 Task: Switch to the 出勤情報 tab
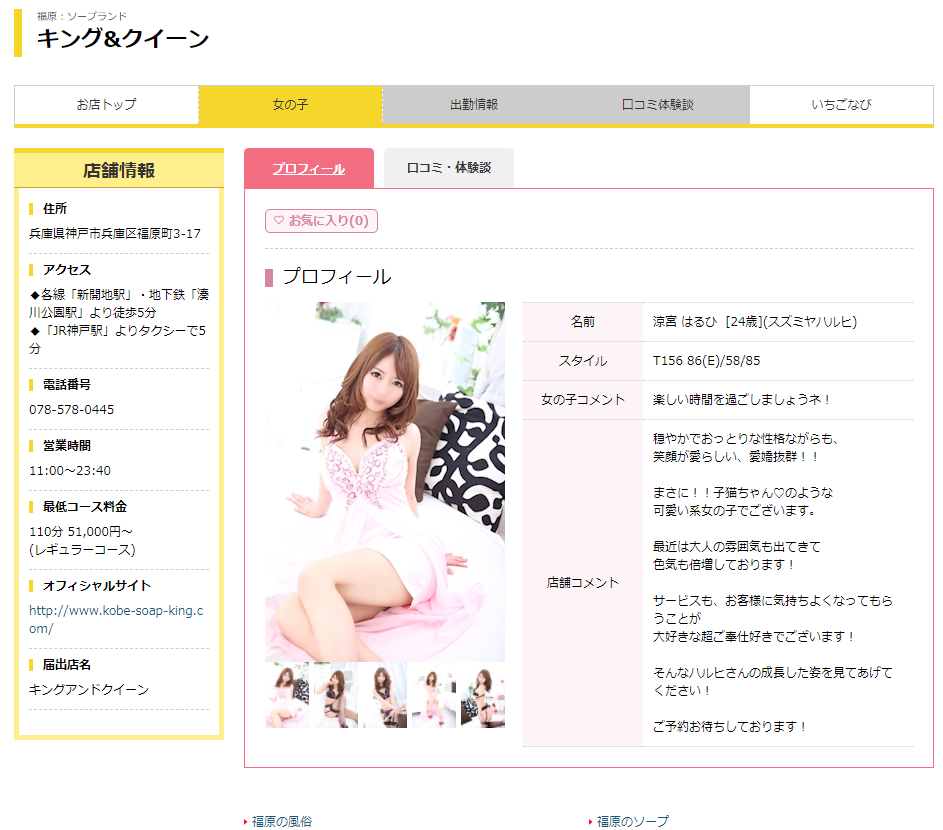(x=474, y=105)
